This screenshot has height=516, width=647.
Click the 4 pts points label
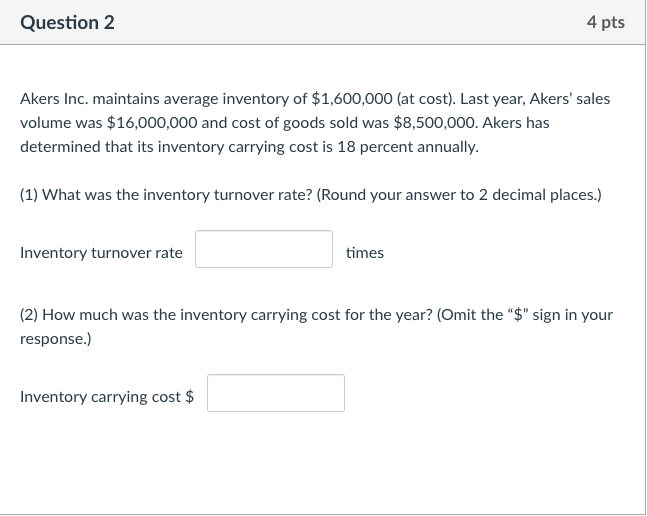pos(606,22)
